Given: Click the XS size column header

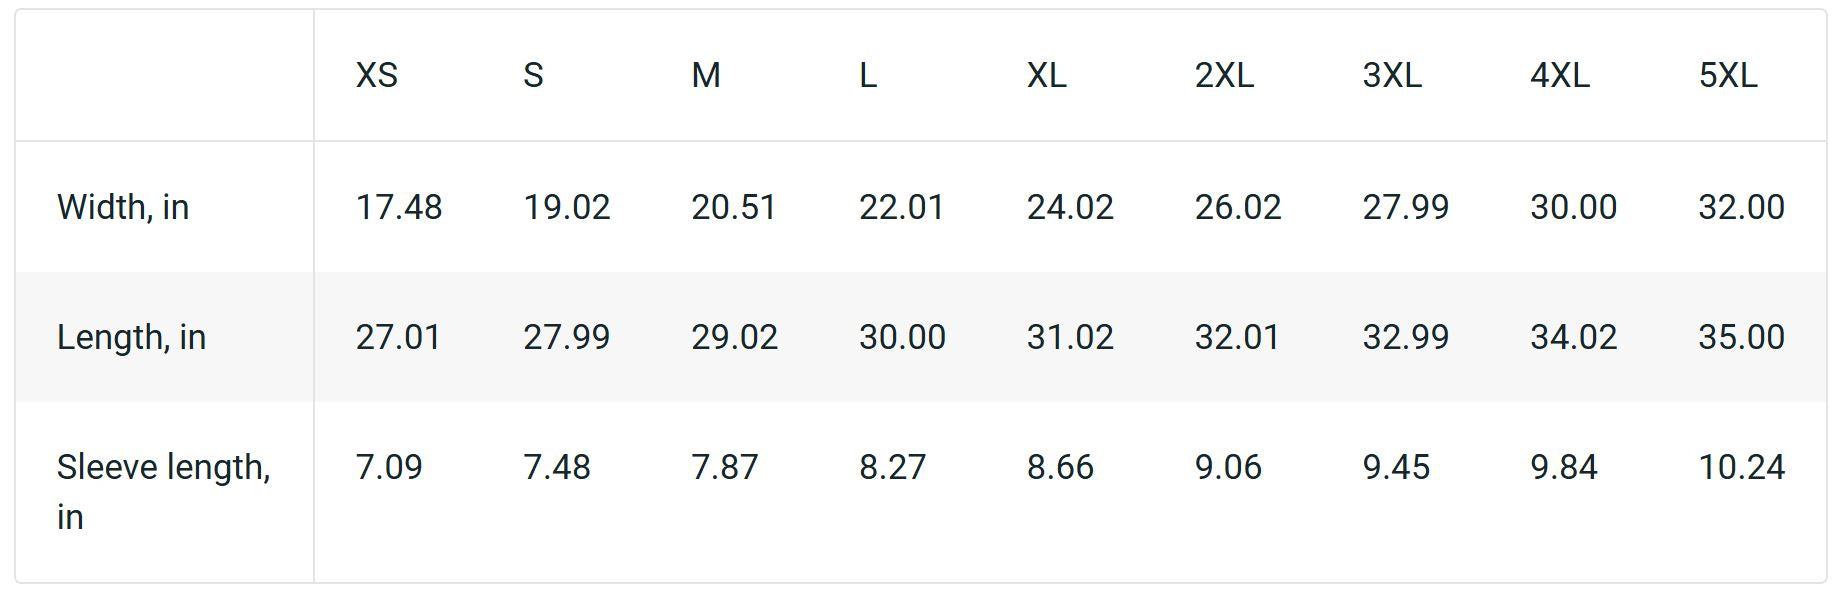Looking at the screenshot, I should [x=377, y=75].
